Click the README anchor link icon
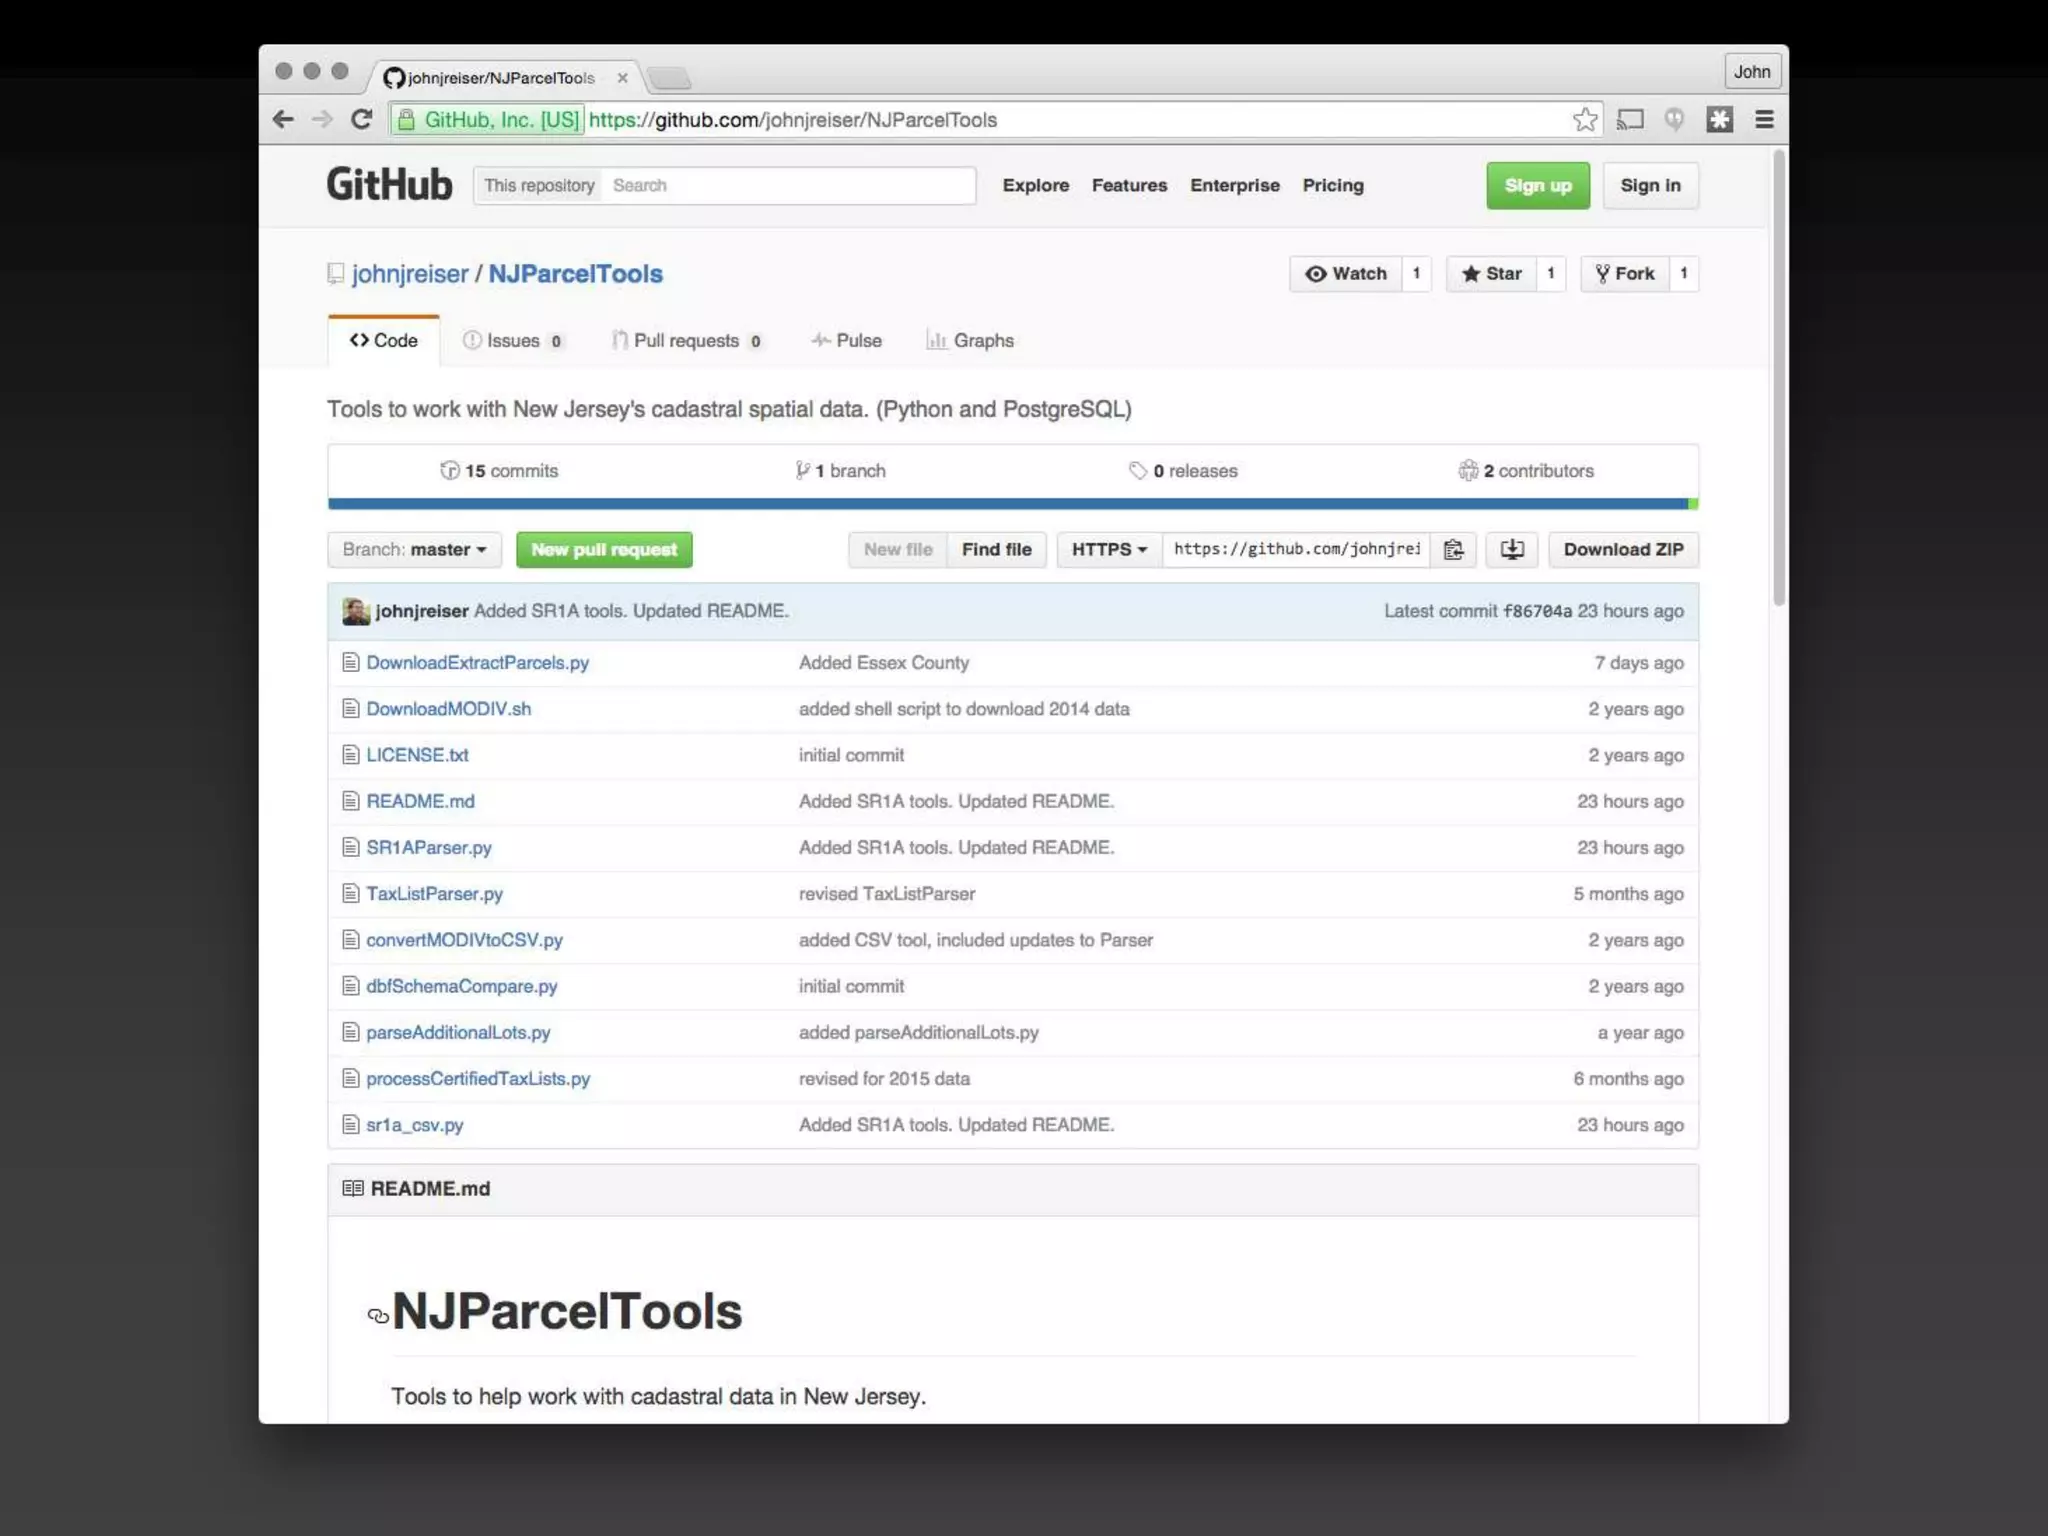Image resolution: width=2048 pixels, height=1536 pixels. pyautogui.click(x=377, y=1316)
